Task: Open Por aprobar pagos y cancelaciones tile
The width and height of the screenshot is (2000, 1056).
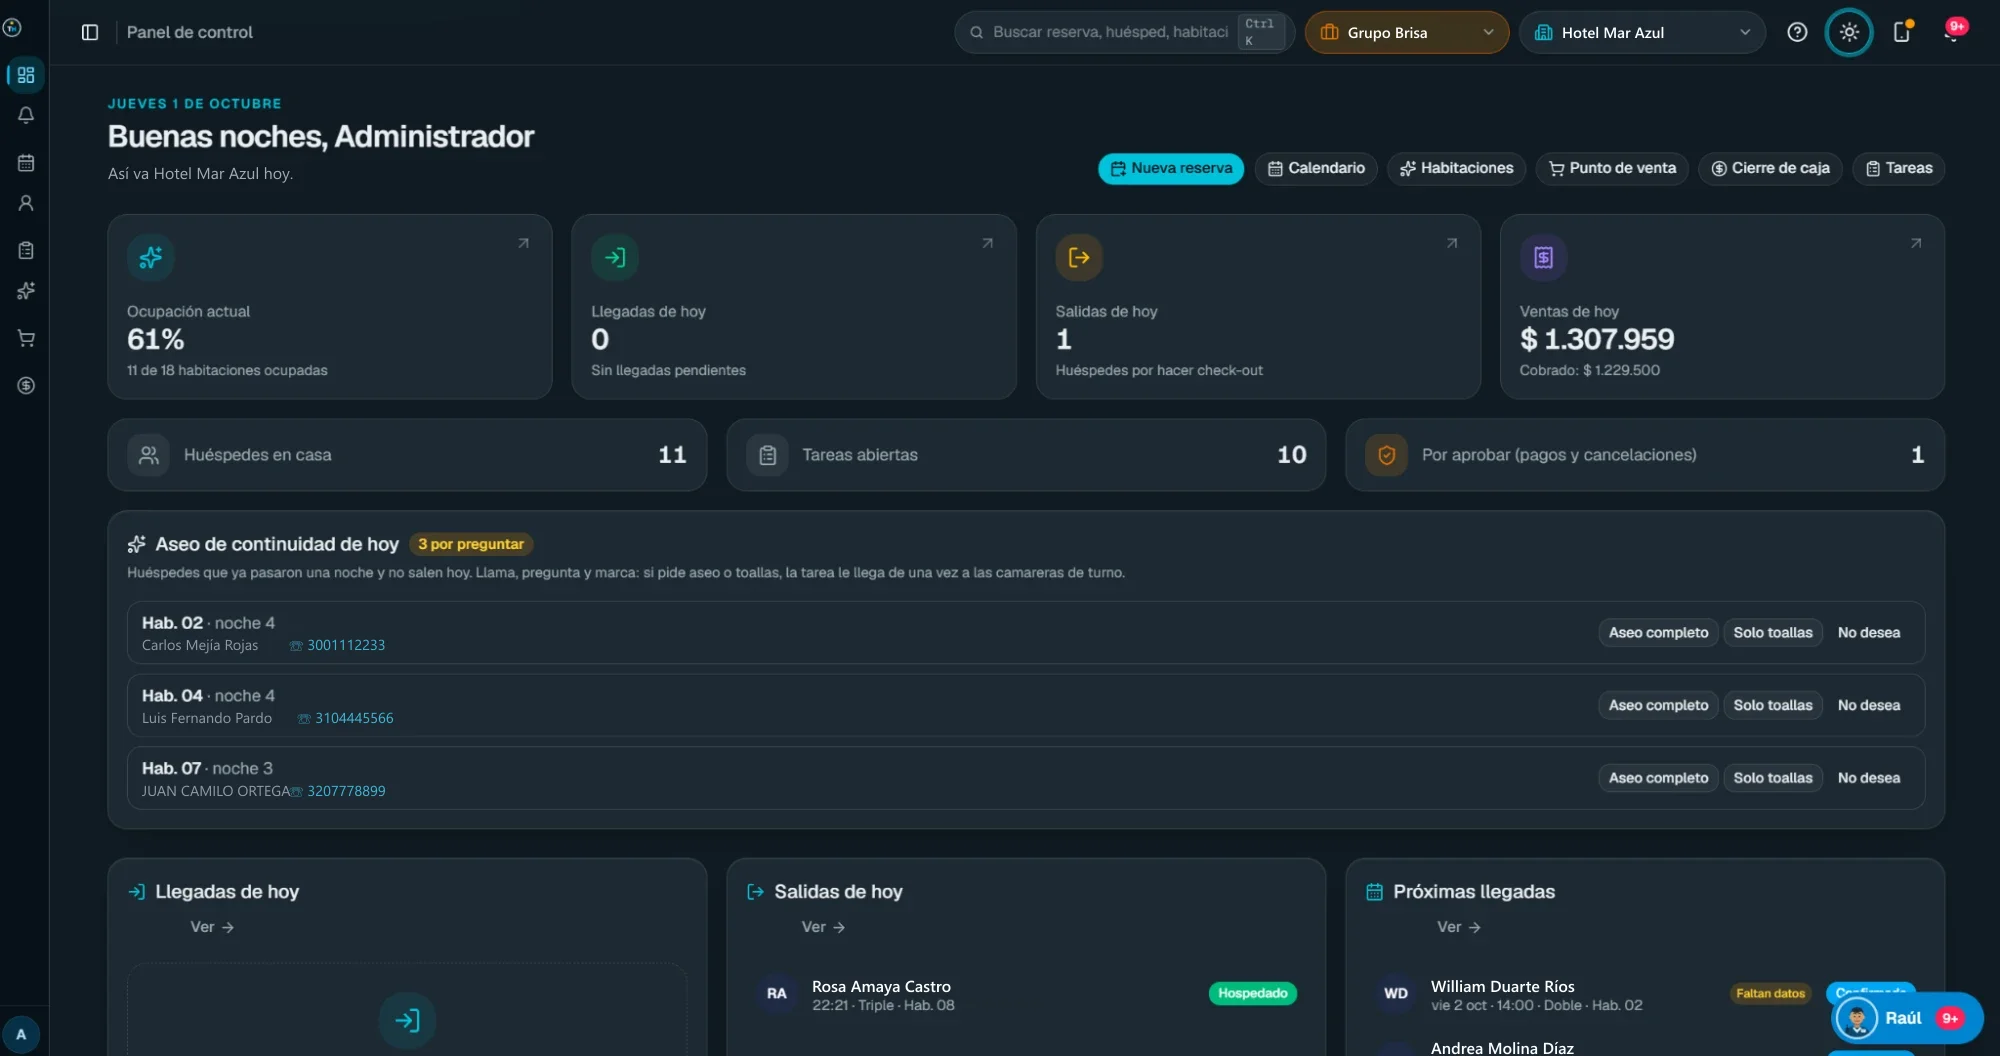Action: point(1645,455)
